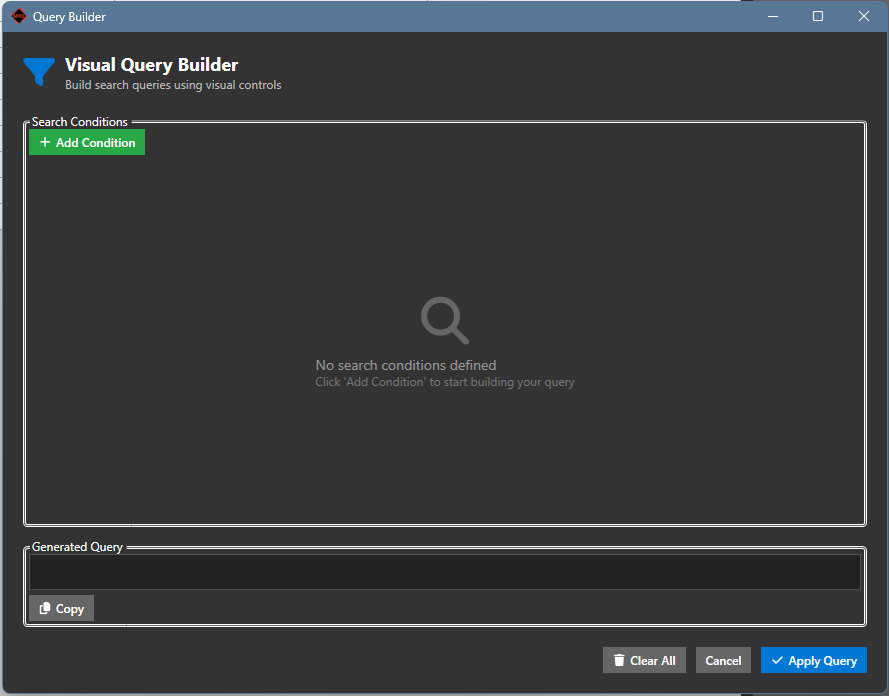Close the Query Builder window
The width and height of the screenshot is (889, 696).
pos(863,16)
